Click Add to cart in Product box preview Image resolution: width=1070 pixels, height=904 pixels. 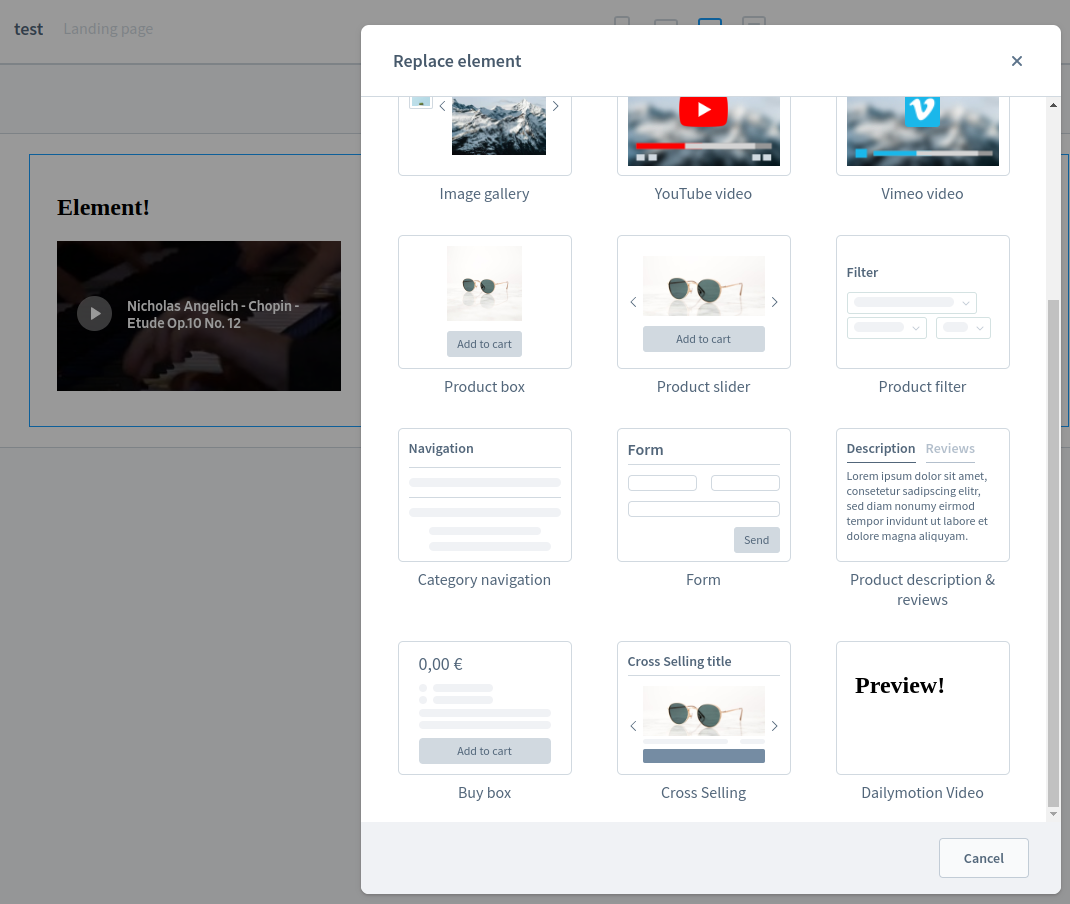tap(484, 343)
